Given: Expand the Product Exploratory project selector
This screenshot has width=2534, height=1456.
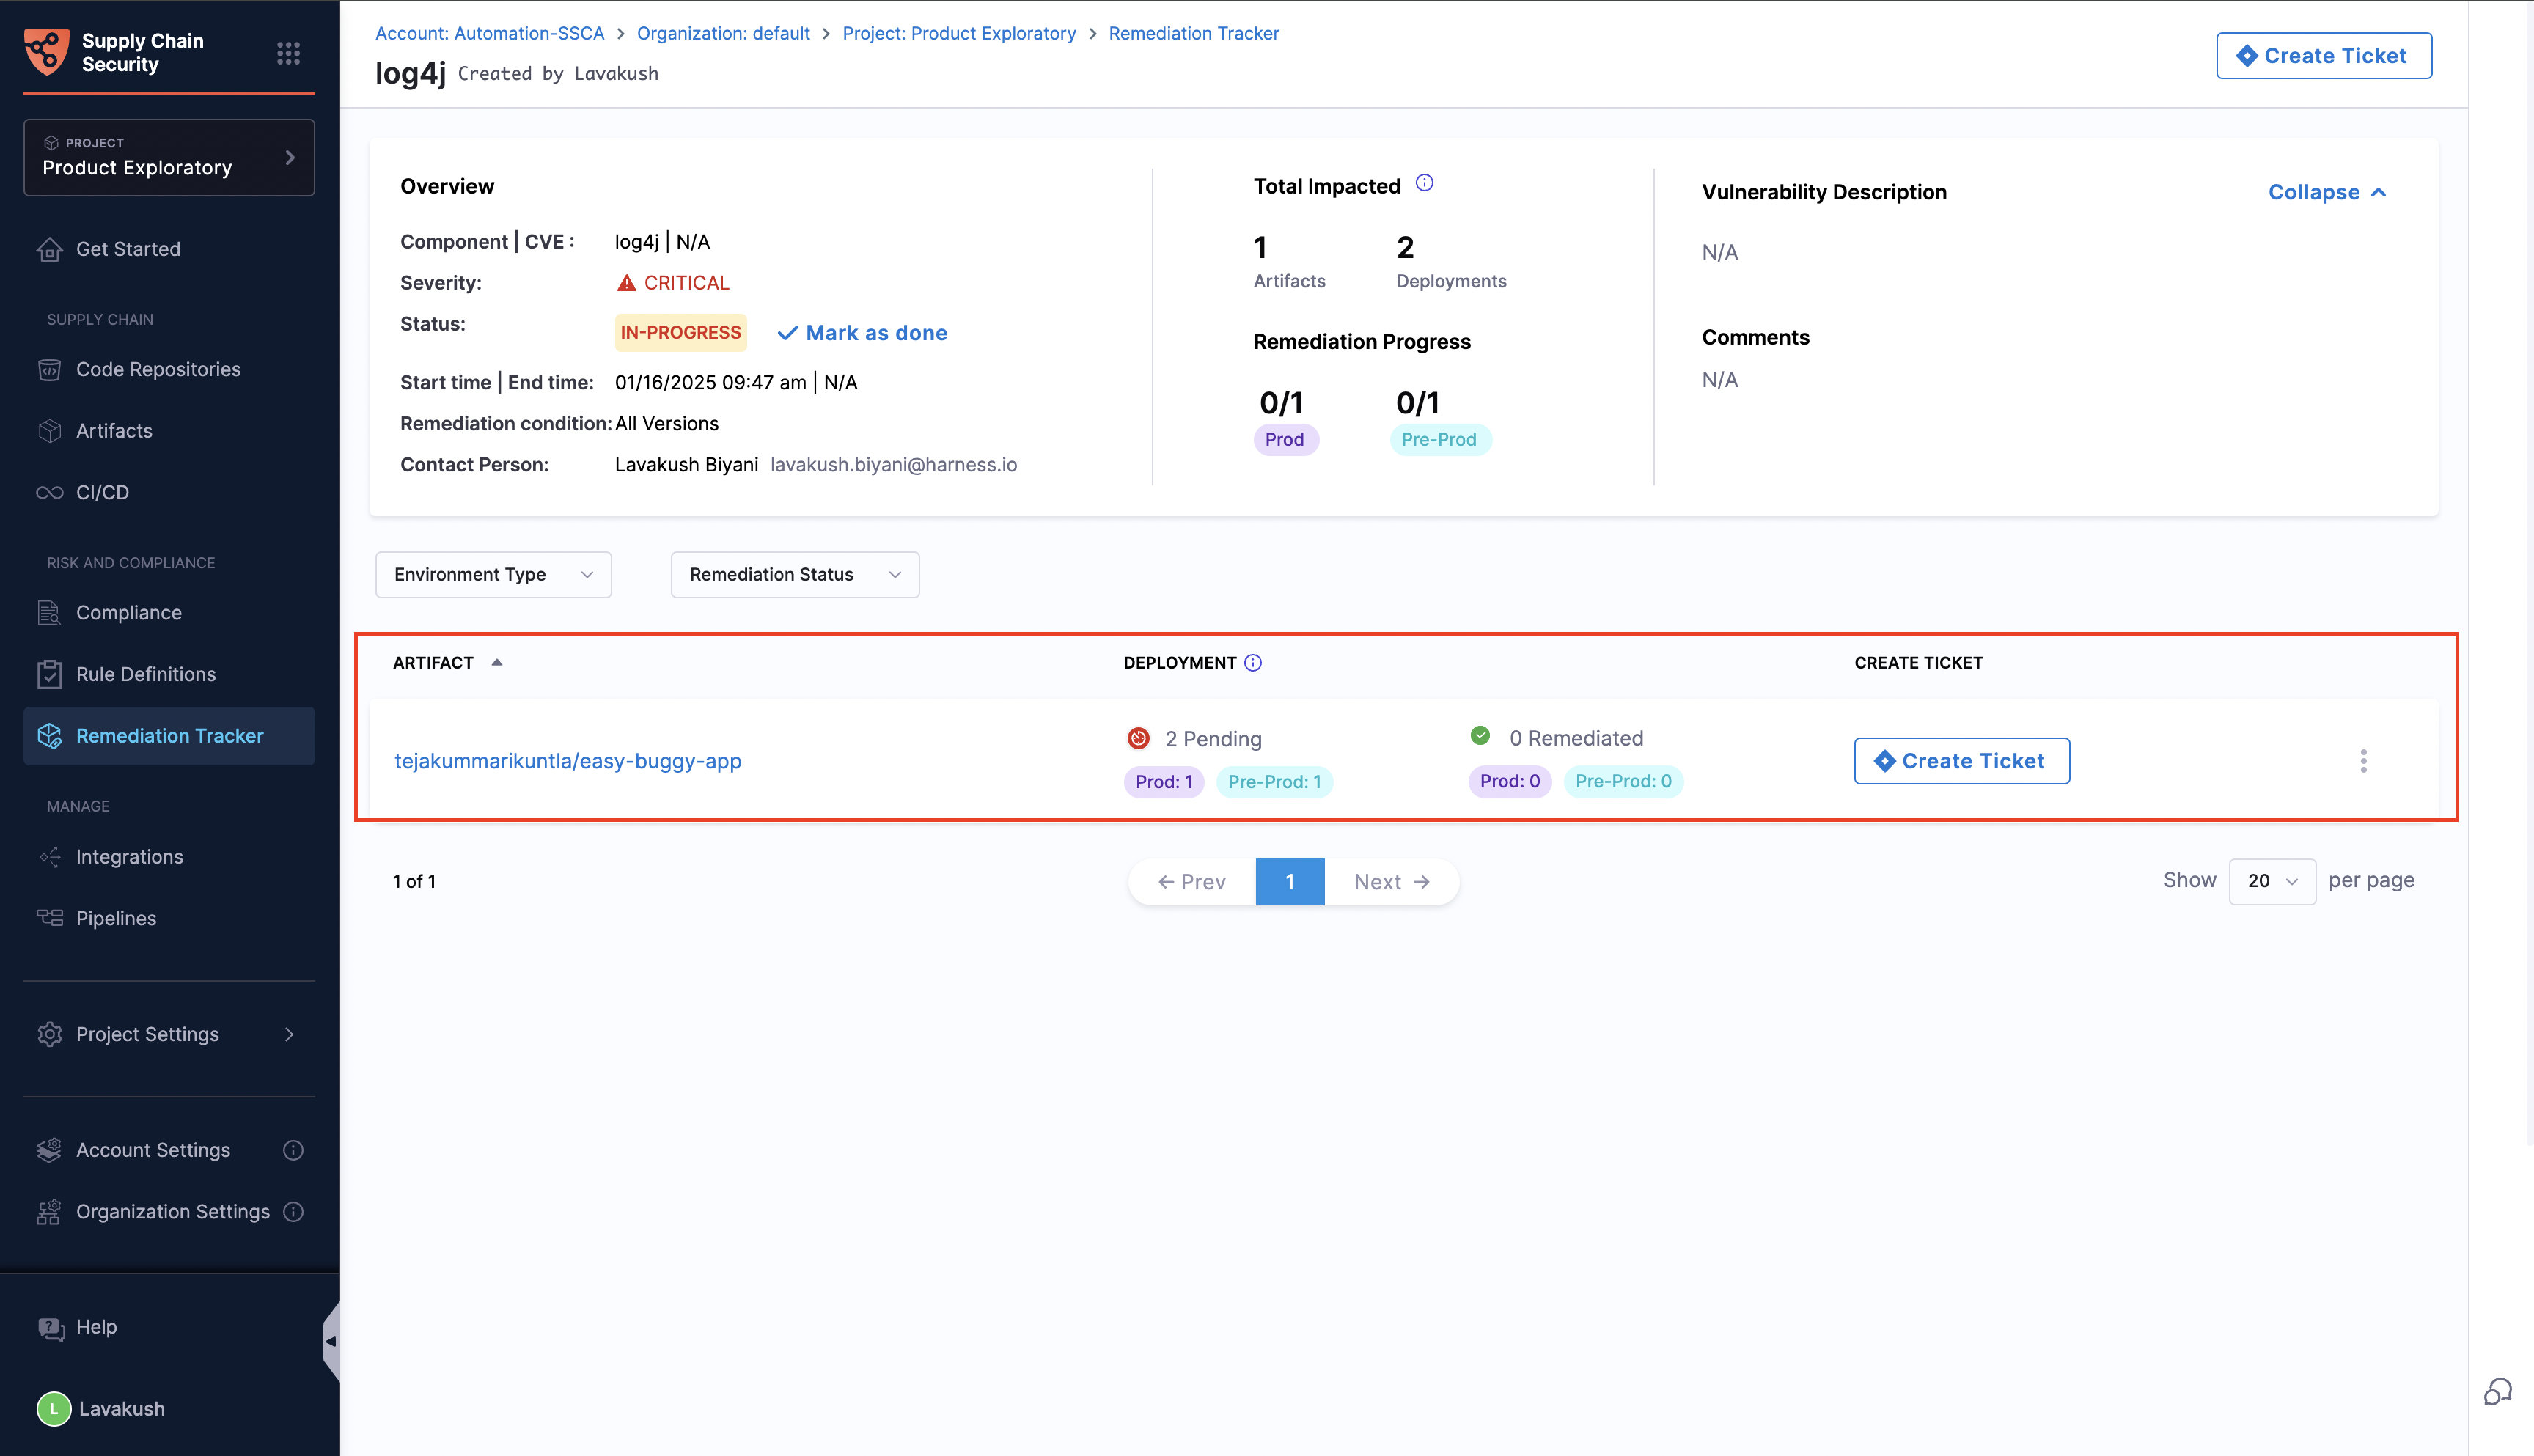Looking at the screenshot, I should coord(168,158).
